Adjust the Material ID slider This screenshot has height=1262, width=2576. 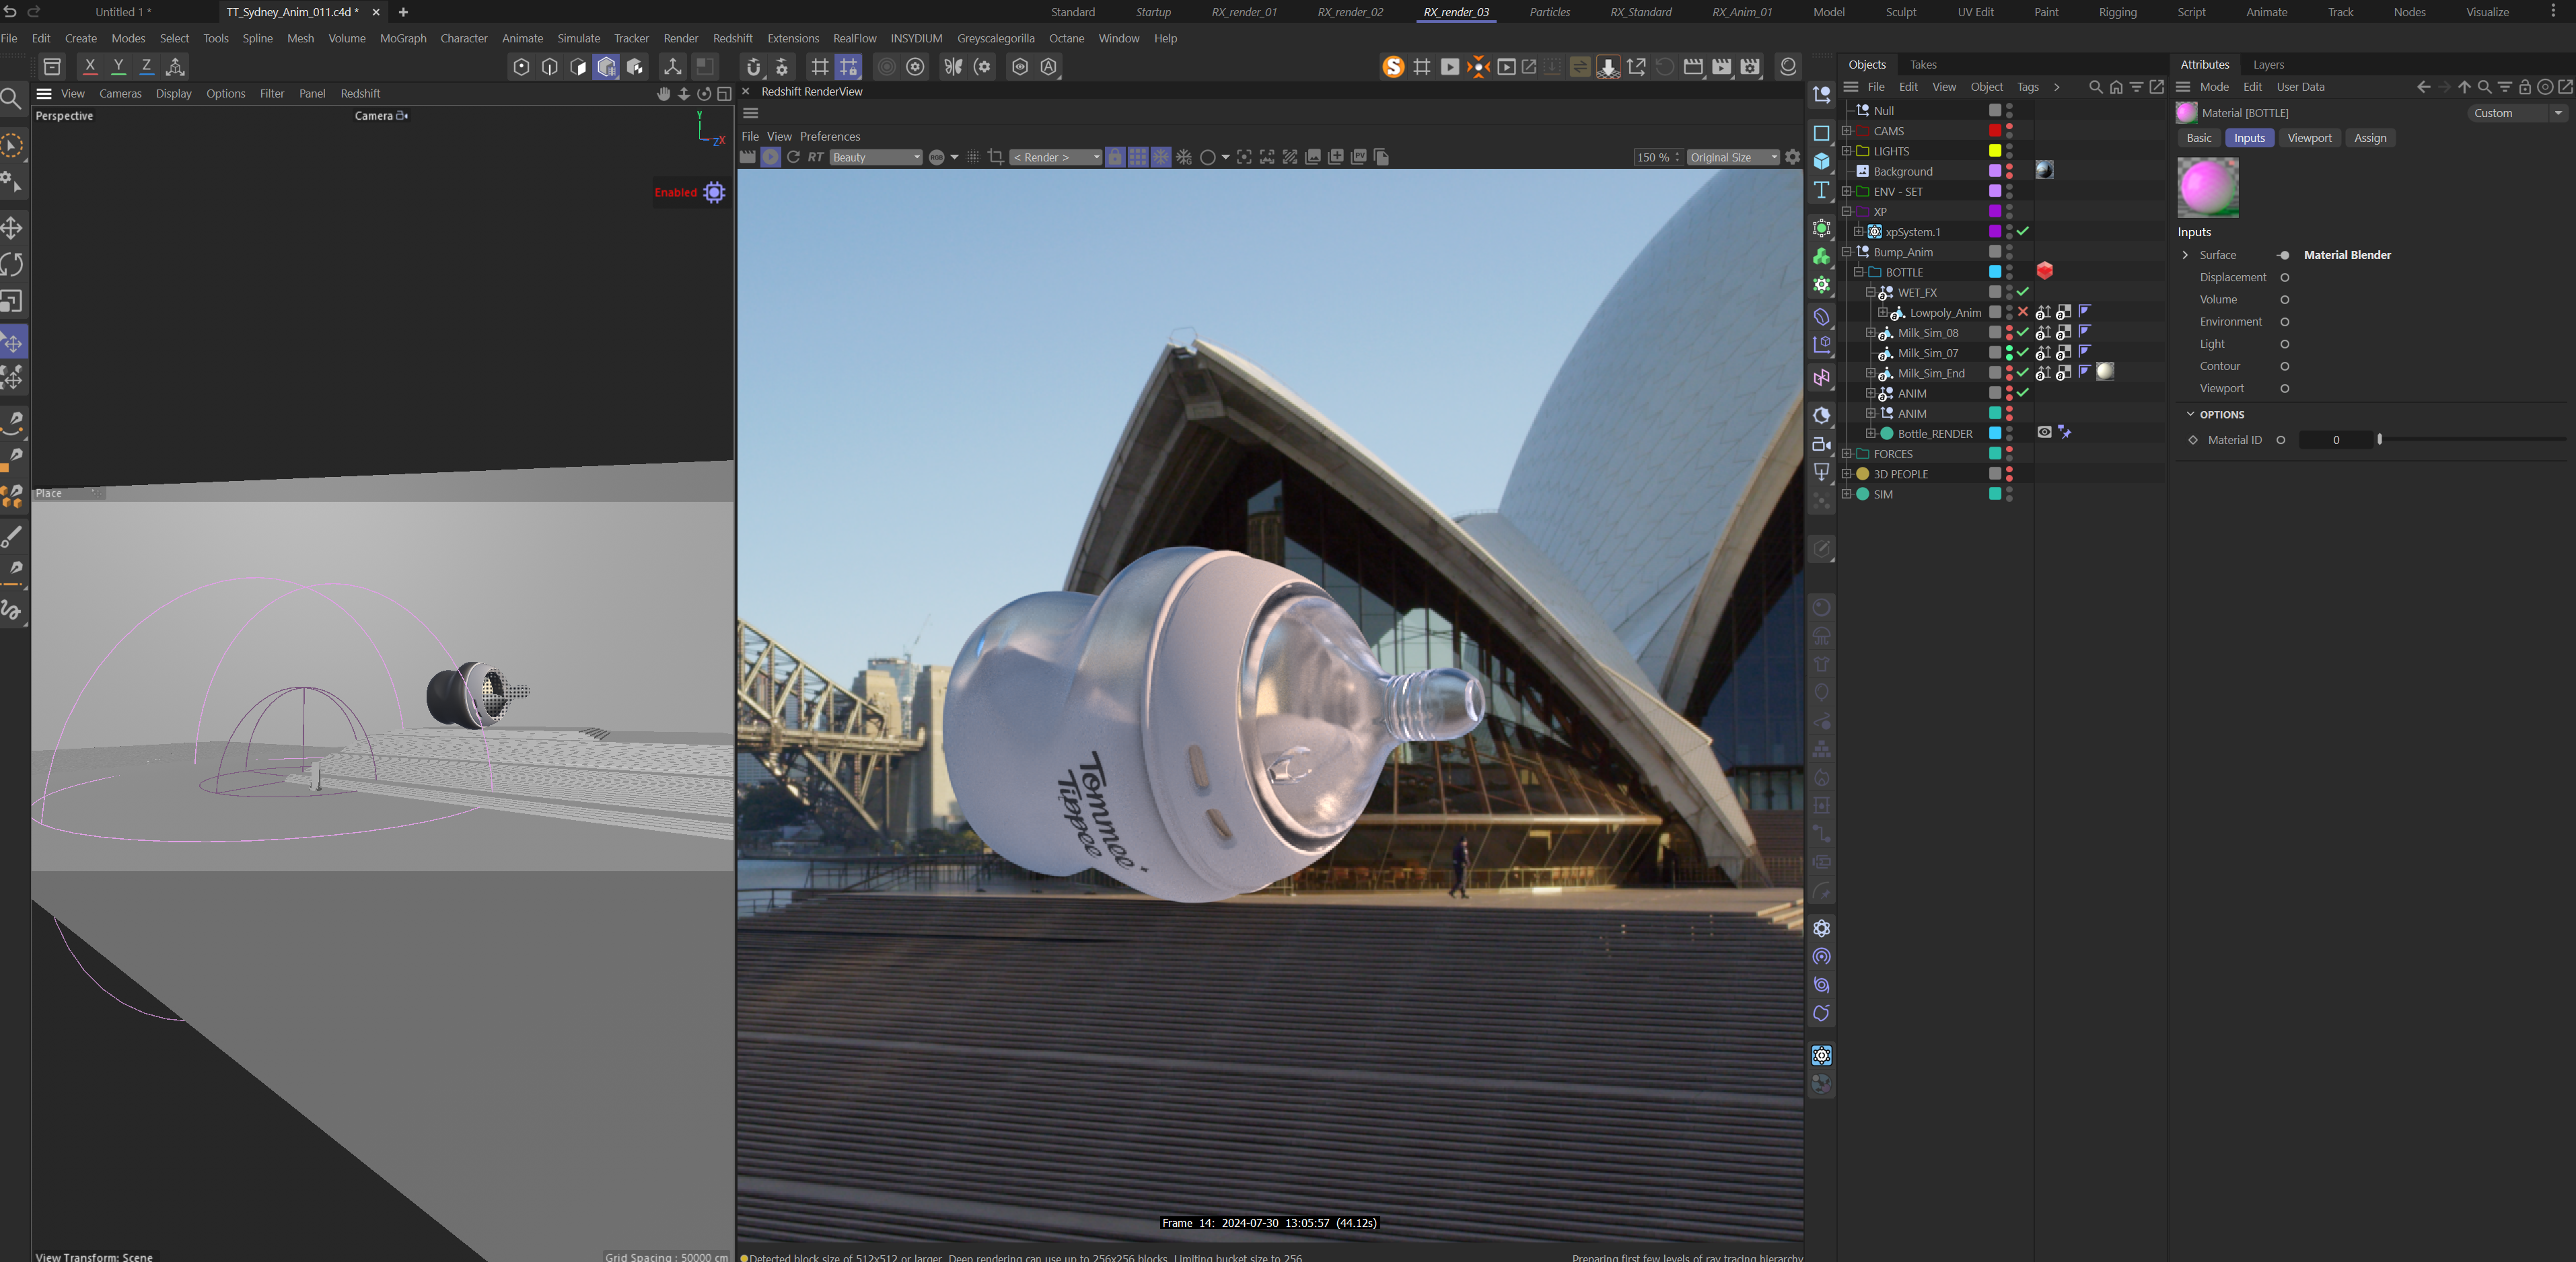[2472, 439]
